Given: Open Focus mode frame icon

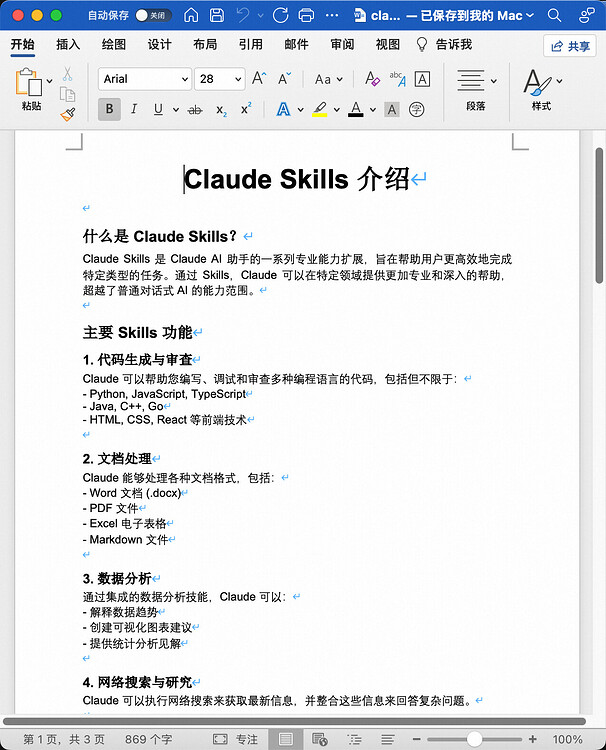Looking at the screenshot, I should tap(220, 739).
